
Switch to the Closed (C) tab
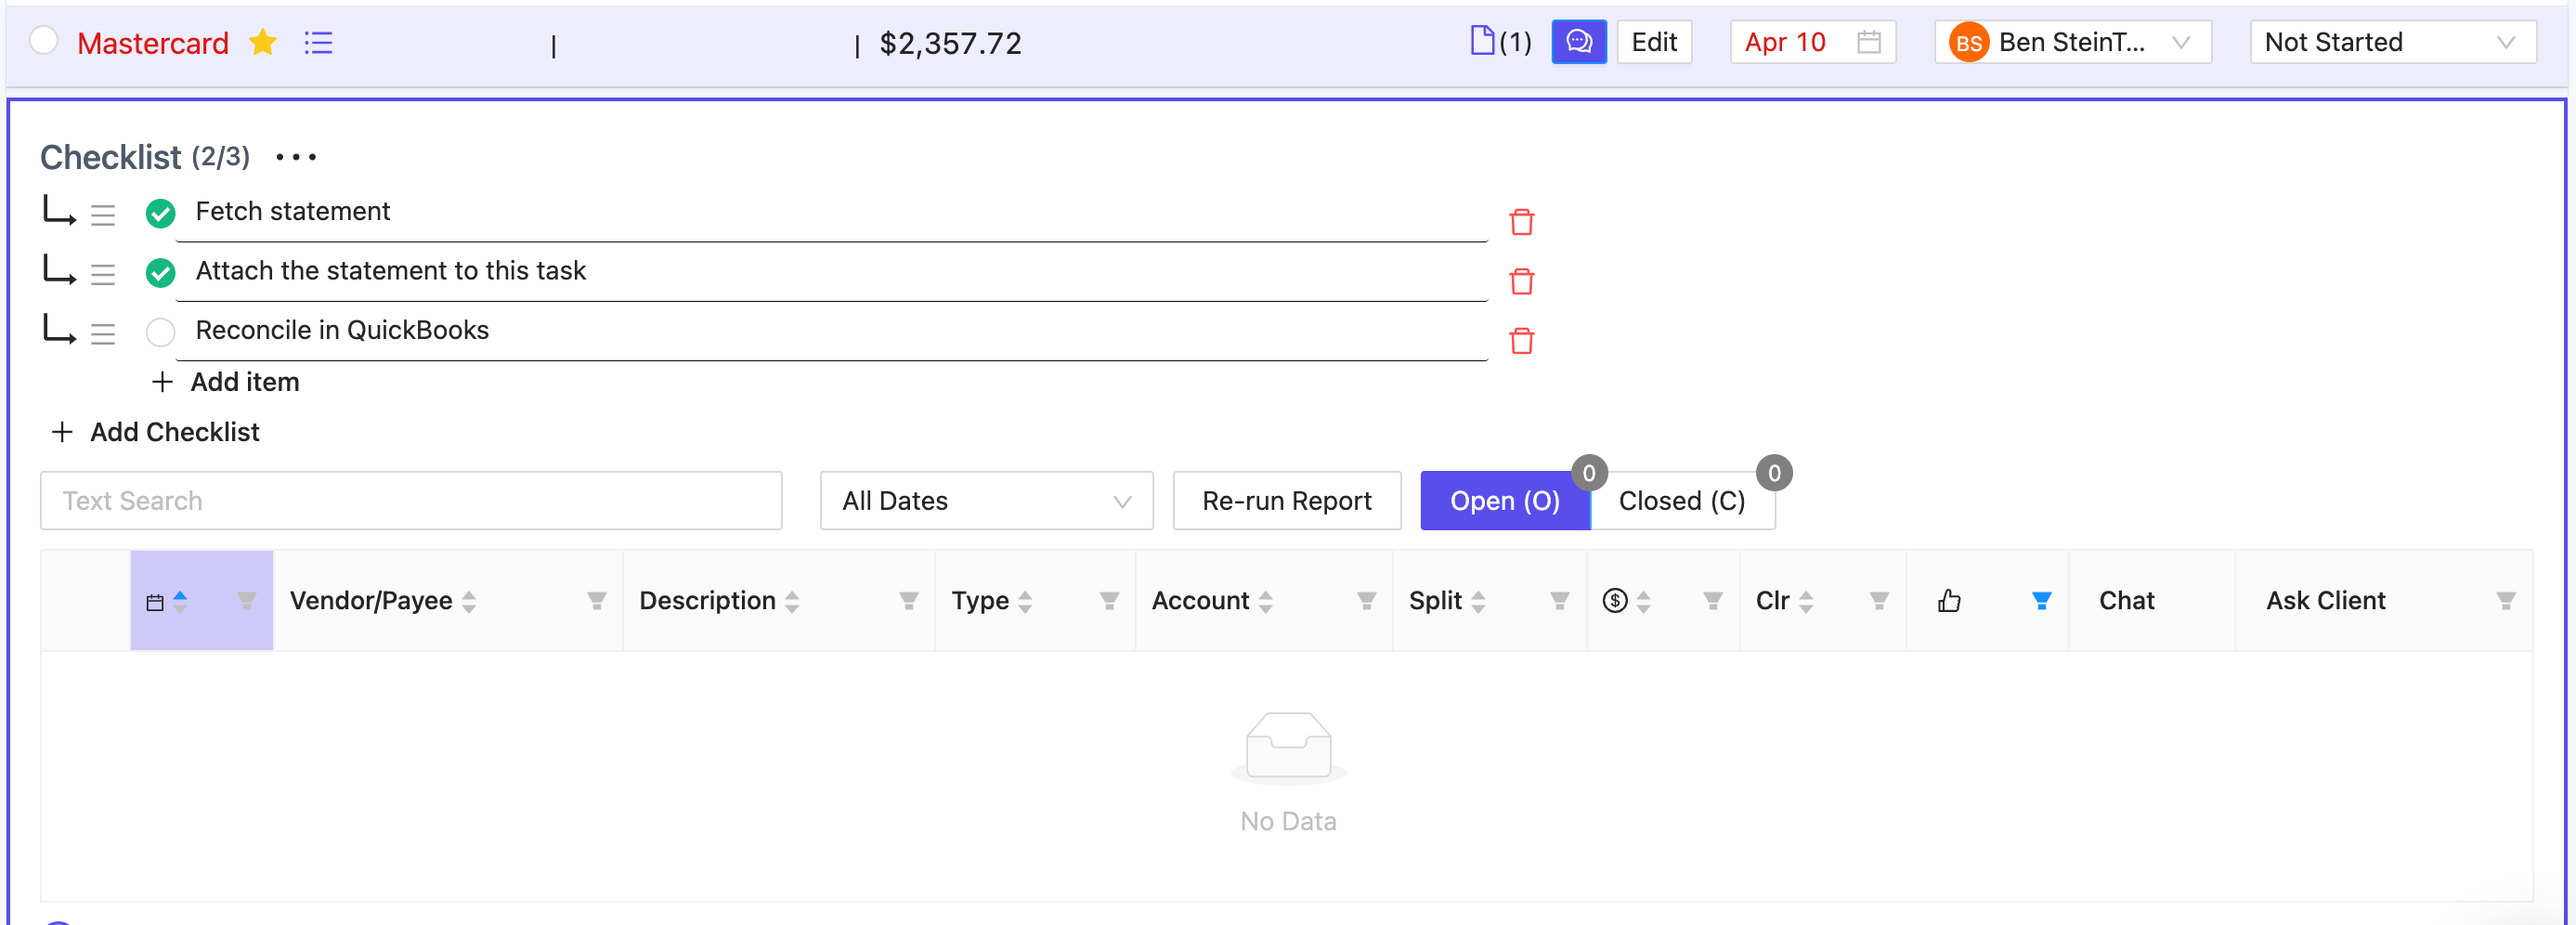pos(1682,501)
